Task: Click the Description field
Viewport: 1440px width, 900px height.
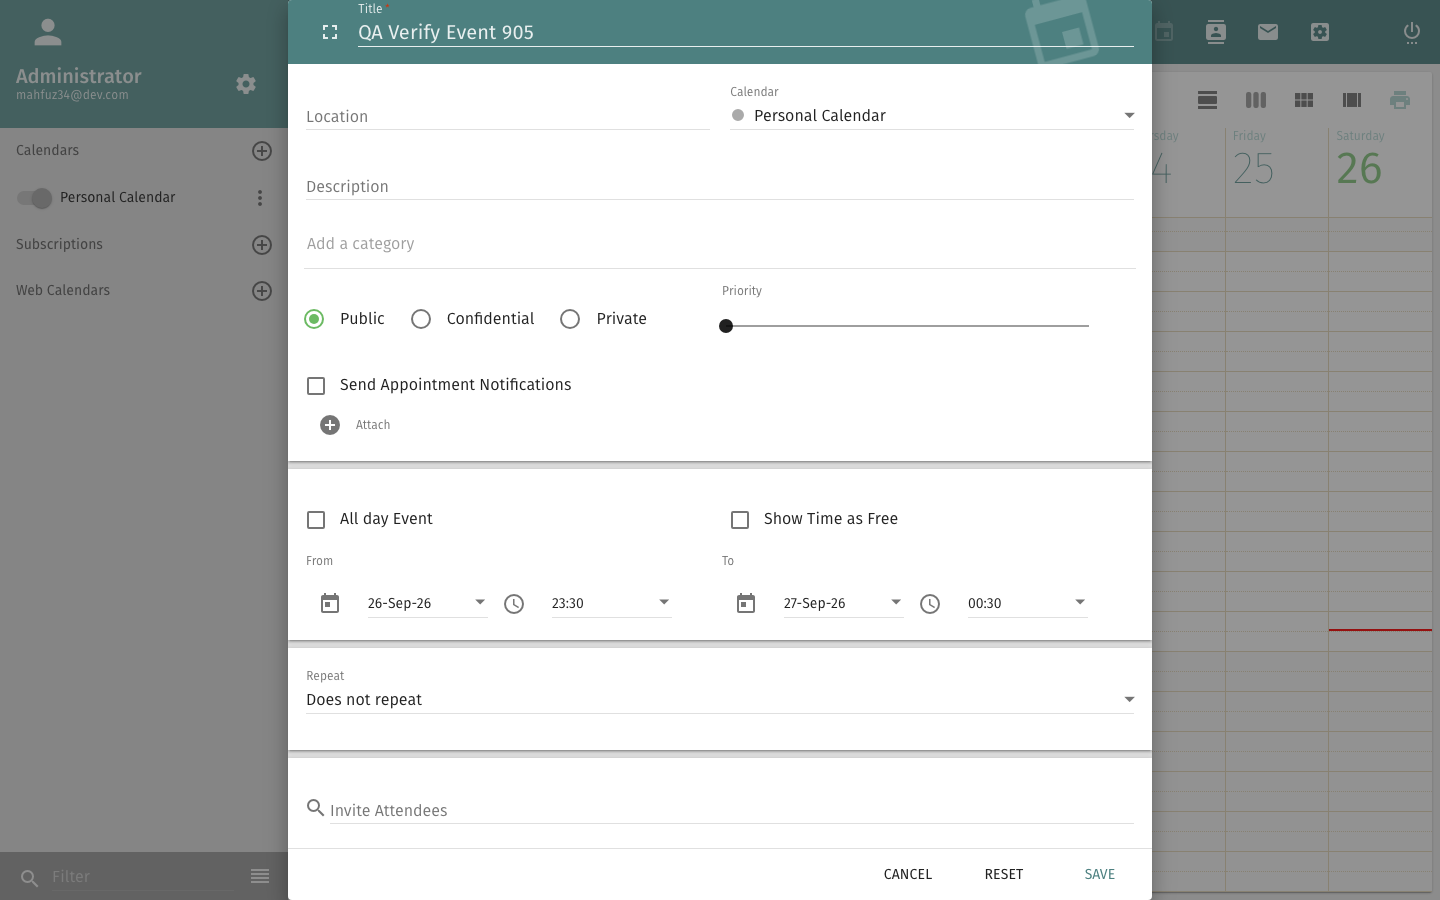Action: pyautogui.click(x=720, y=187)
